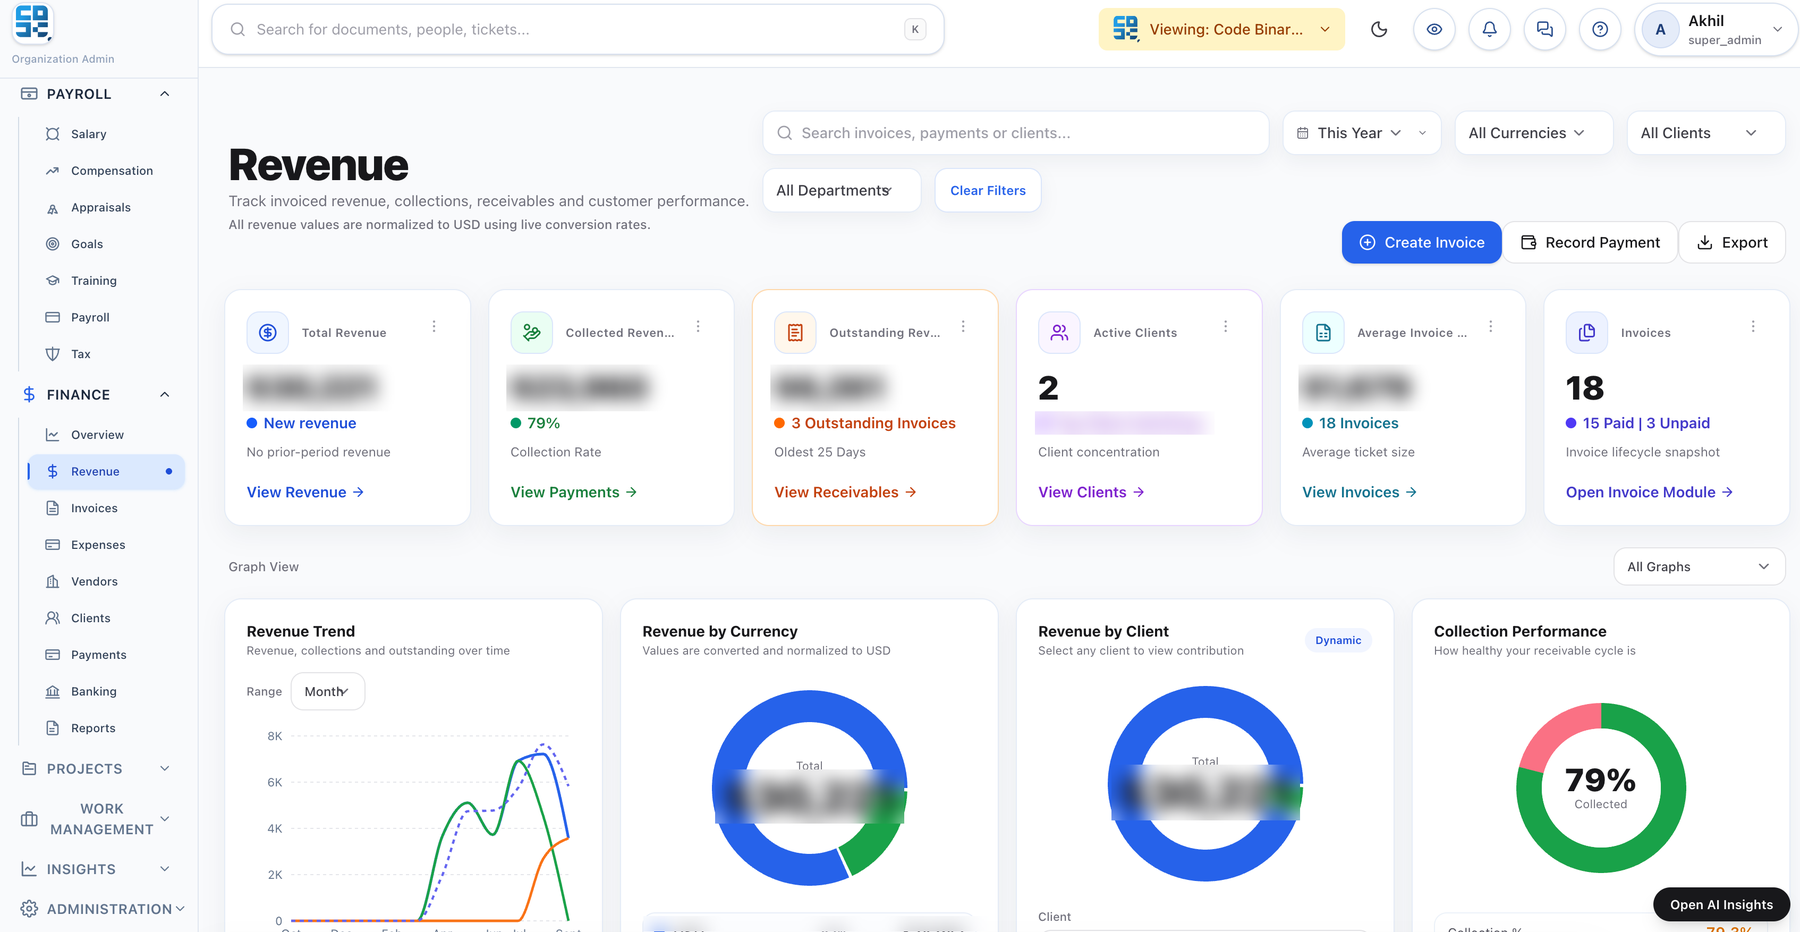Click the Collected Revenue card icon
1800x932 pixels.
coord(532,333)
